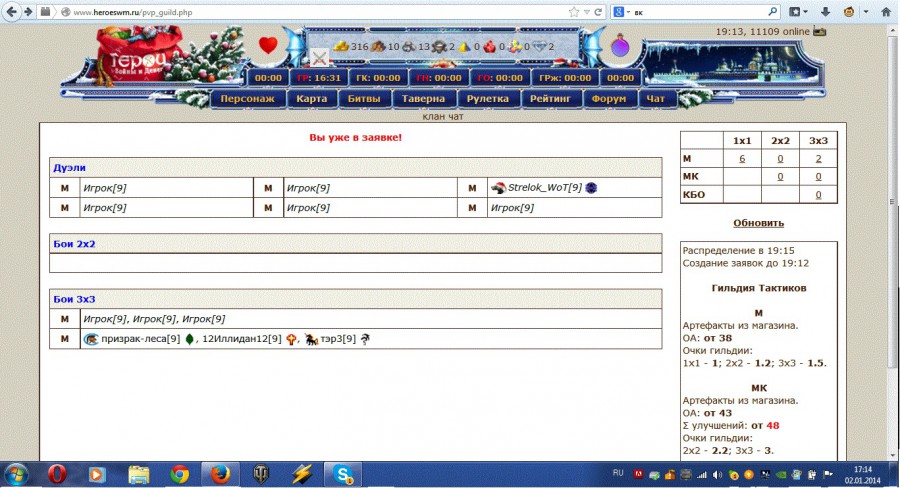The image size is (900, 488).
Task: Click the browser downloads arrow icon
Action: point(824,12)
